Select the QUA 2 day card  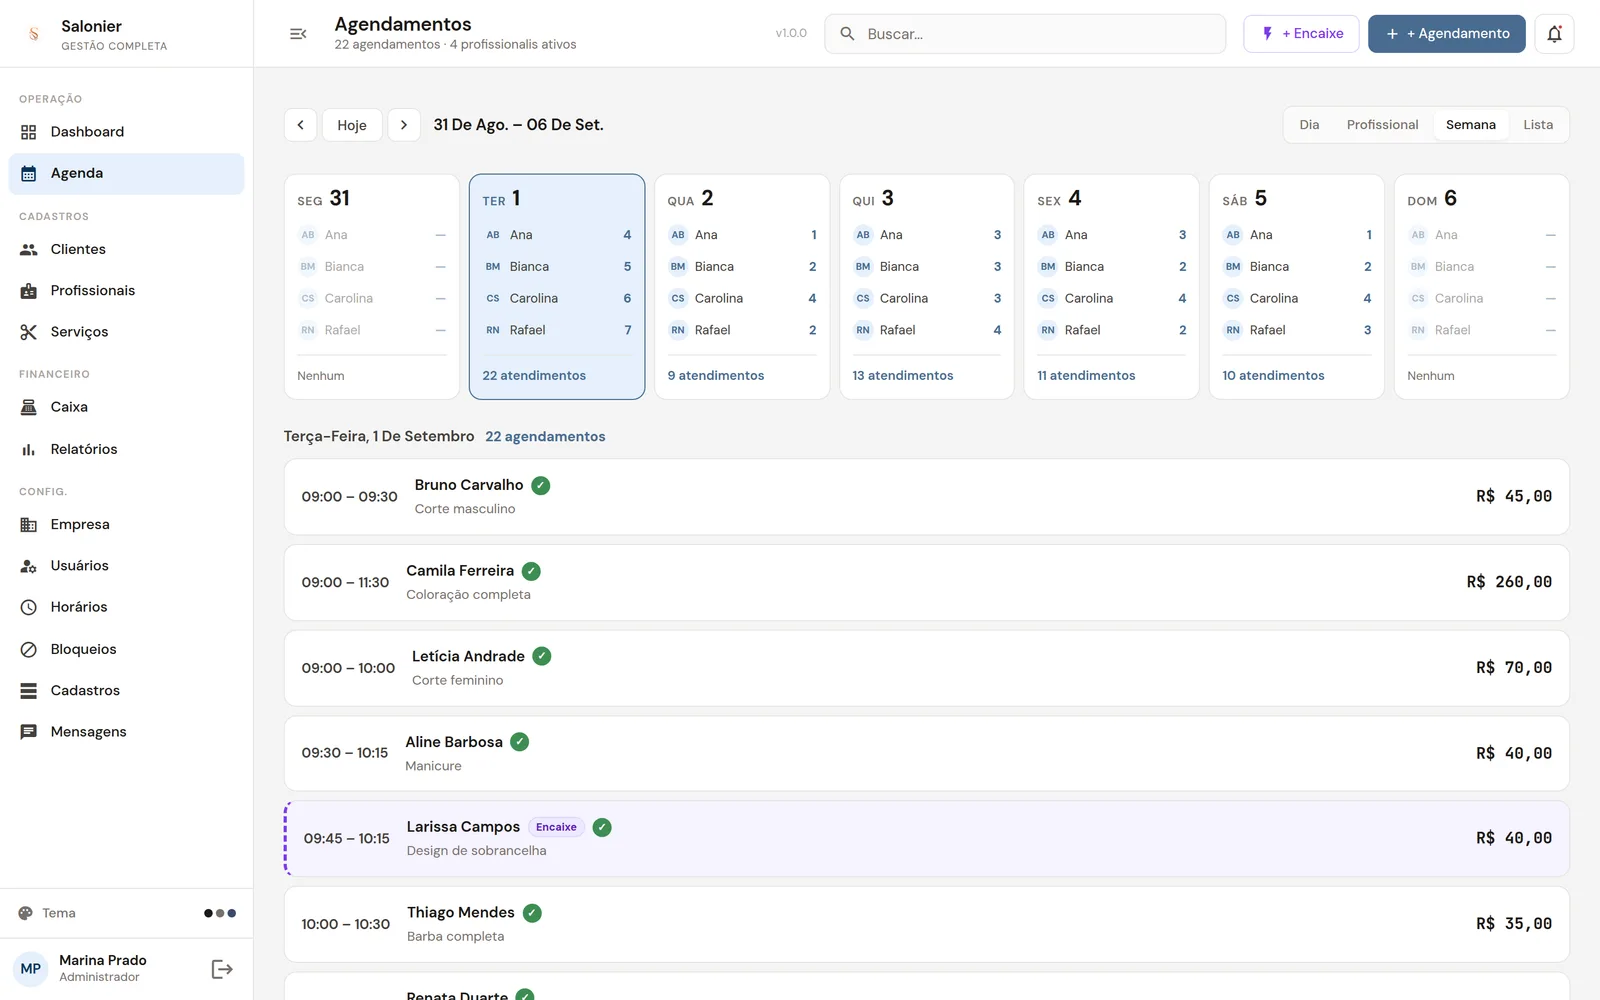[x=742, y=287]
